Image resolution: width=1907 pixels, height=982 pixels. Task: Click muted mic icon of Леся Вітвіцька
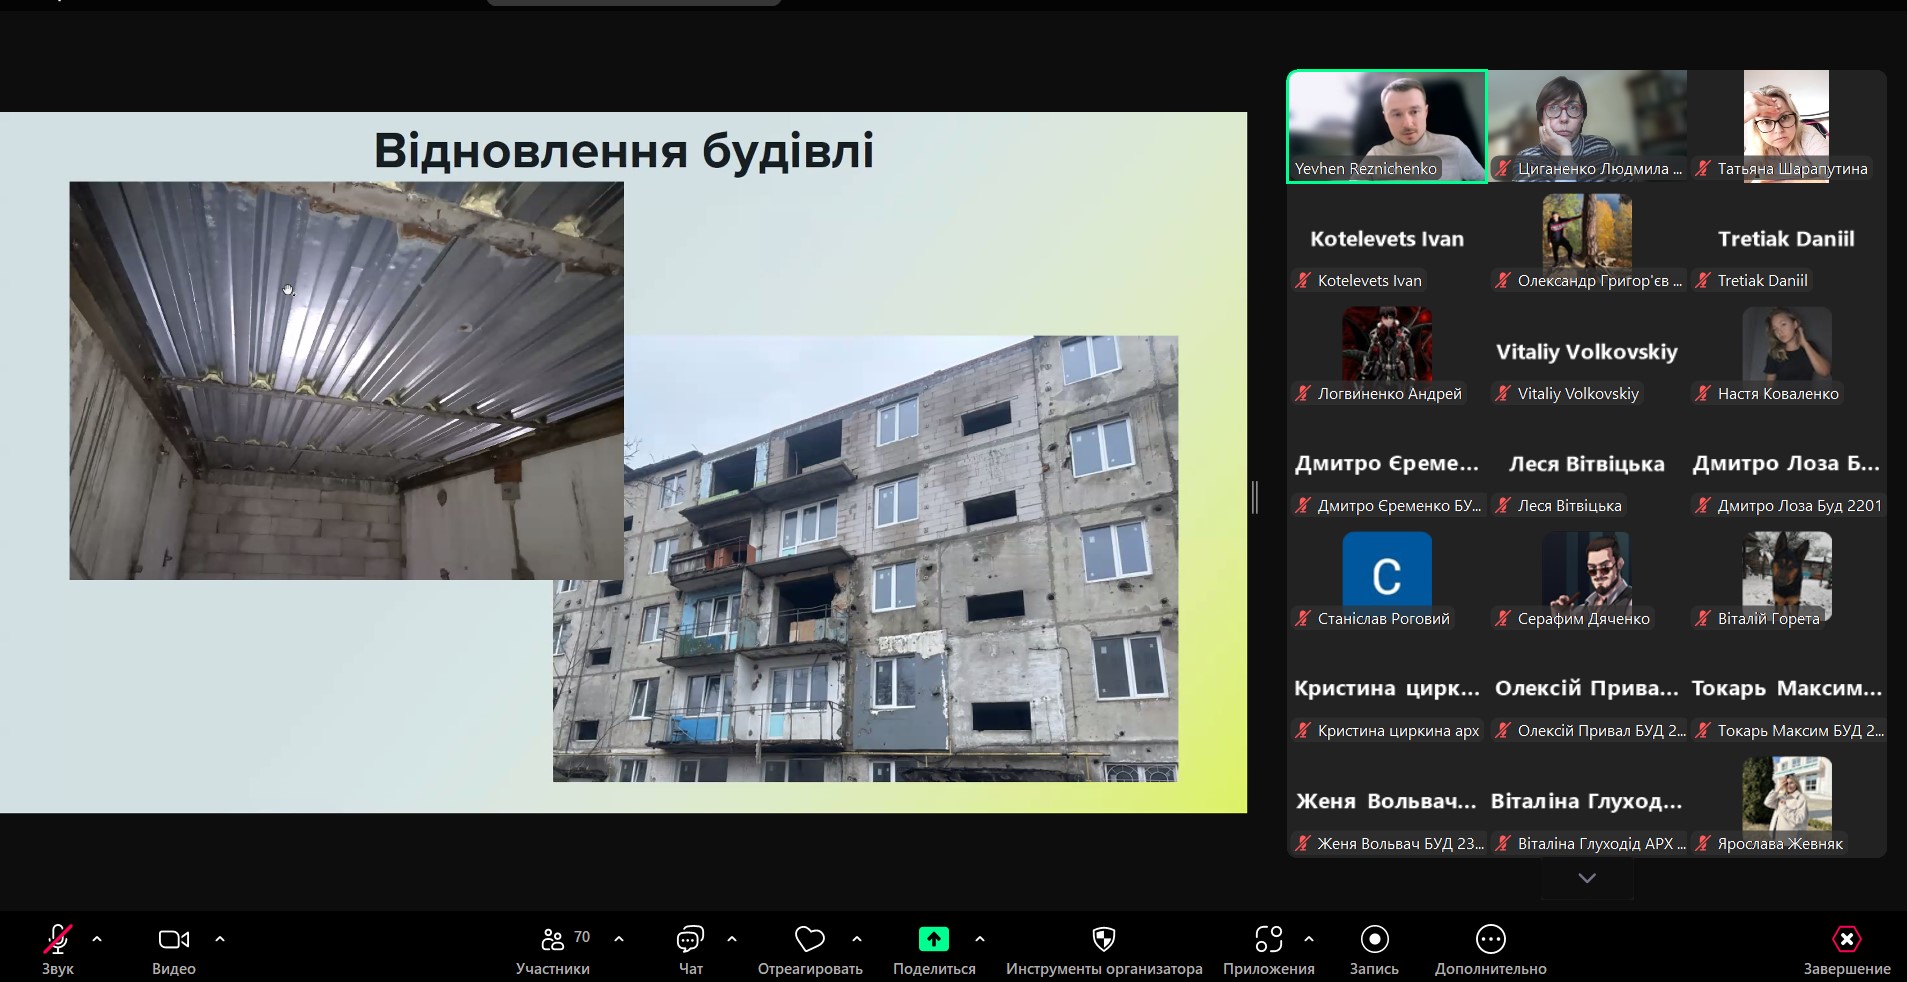tap(1502, 506)
